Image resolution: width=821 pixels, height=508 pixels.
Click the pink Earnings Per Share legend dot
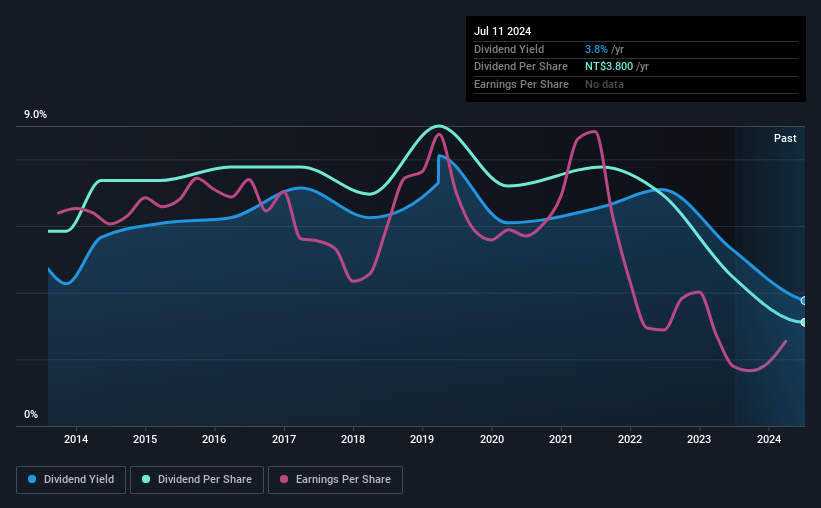point(284,479)
